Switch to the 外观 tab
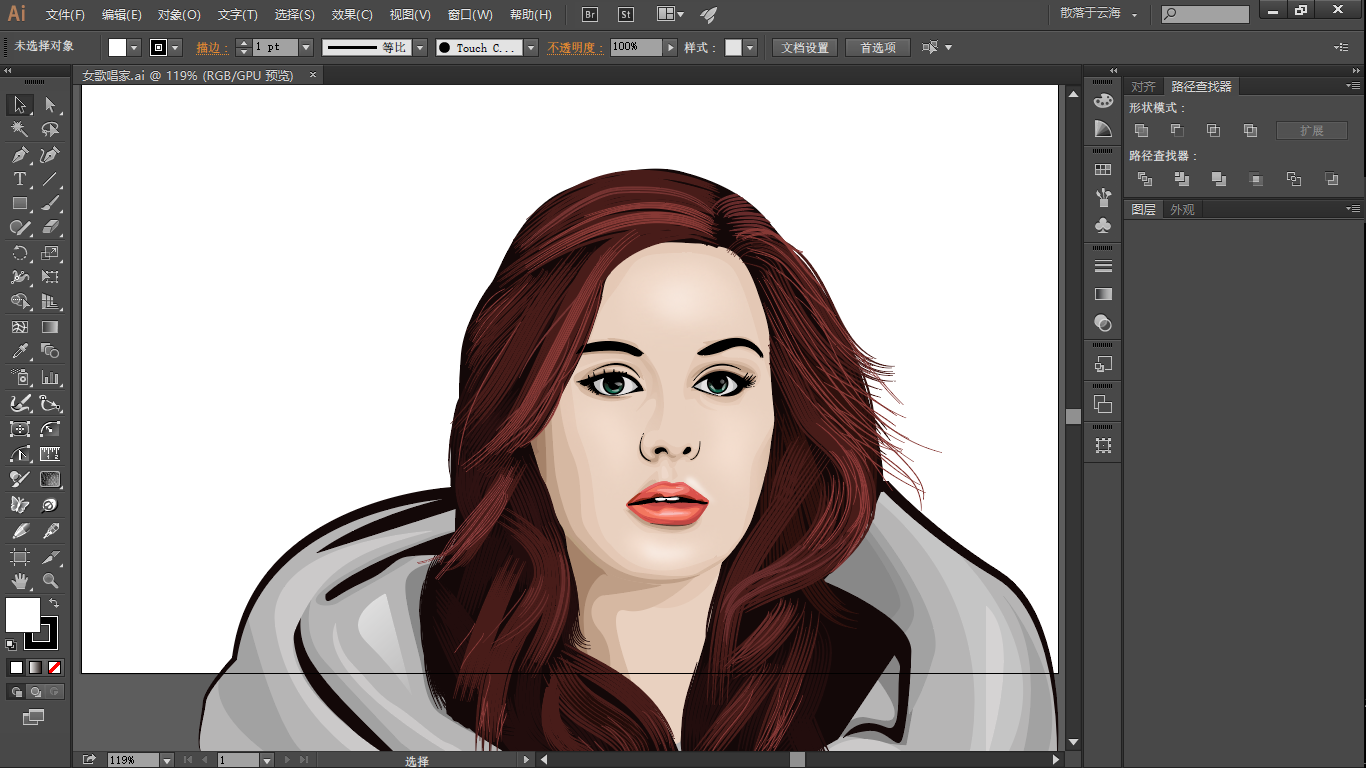 (1182, 209)
